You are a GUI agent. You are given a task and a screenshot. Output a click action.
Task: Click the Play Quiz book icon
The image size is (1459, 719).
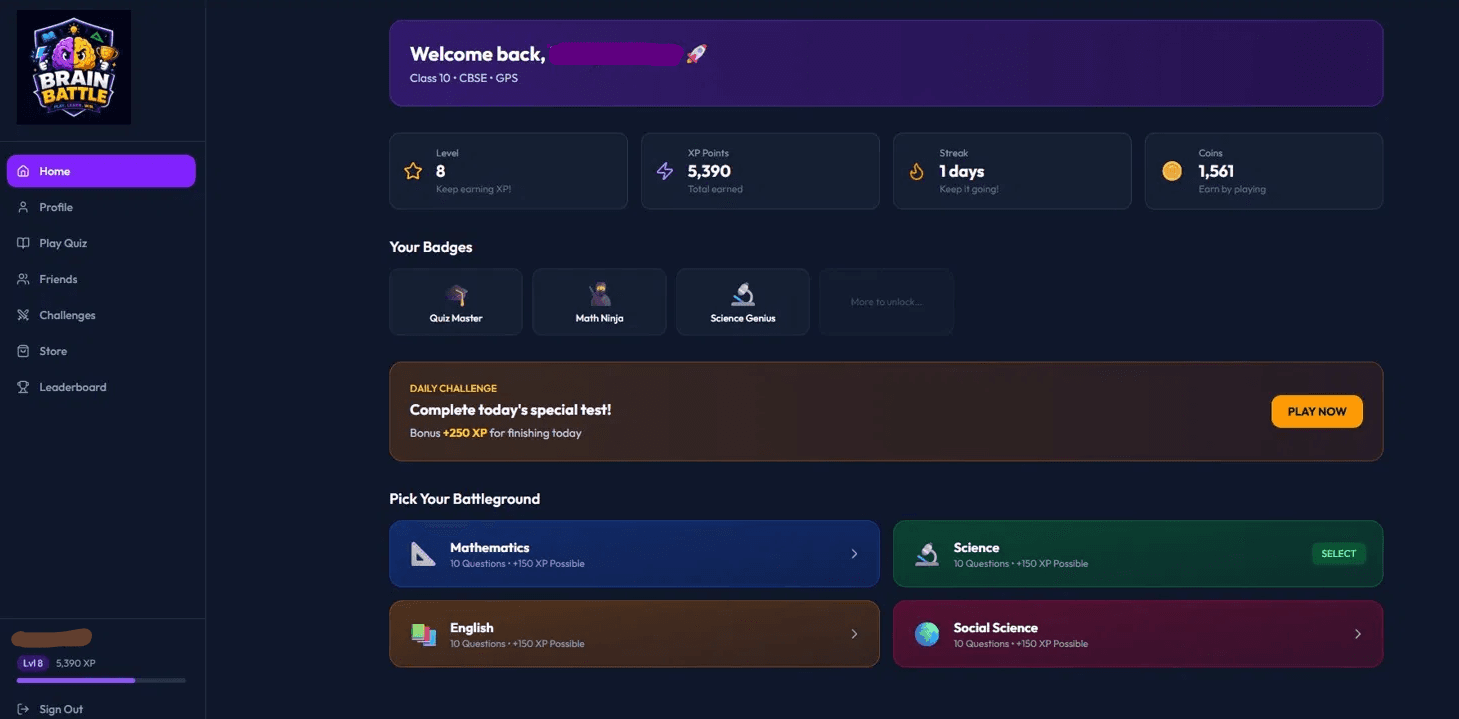[x=23, y=243]
